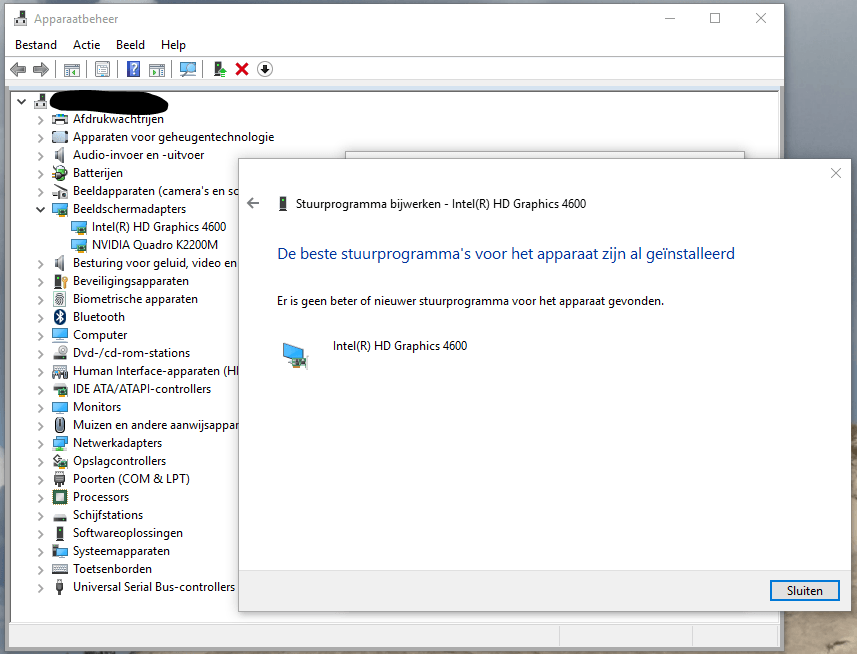Open the Actie menu
This screenshot has width=857, height=654.
coord(87,45)
